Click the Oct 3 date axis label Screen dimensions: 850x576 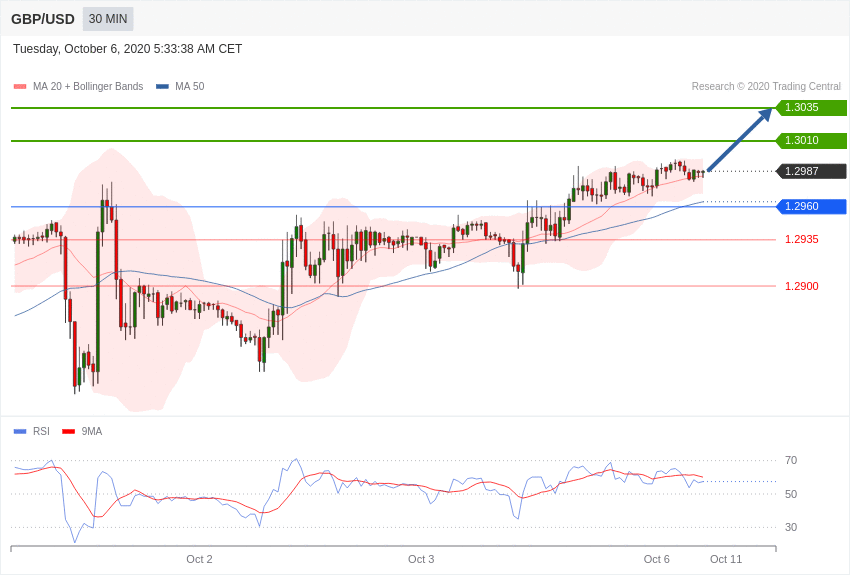pyautogui.click(x=421, y=559)
